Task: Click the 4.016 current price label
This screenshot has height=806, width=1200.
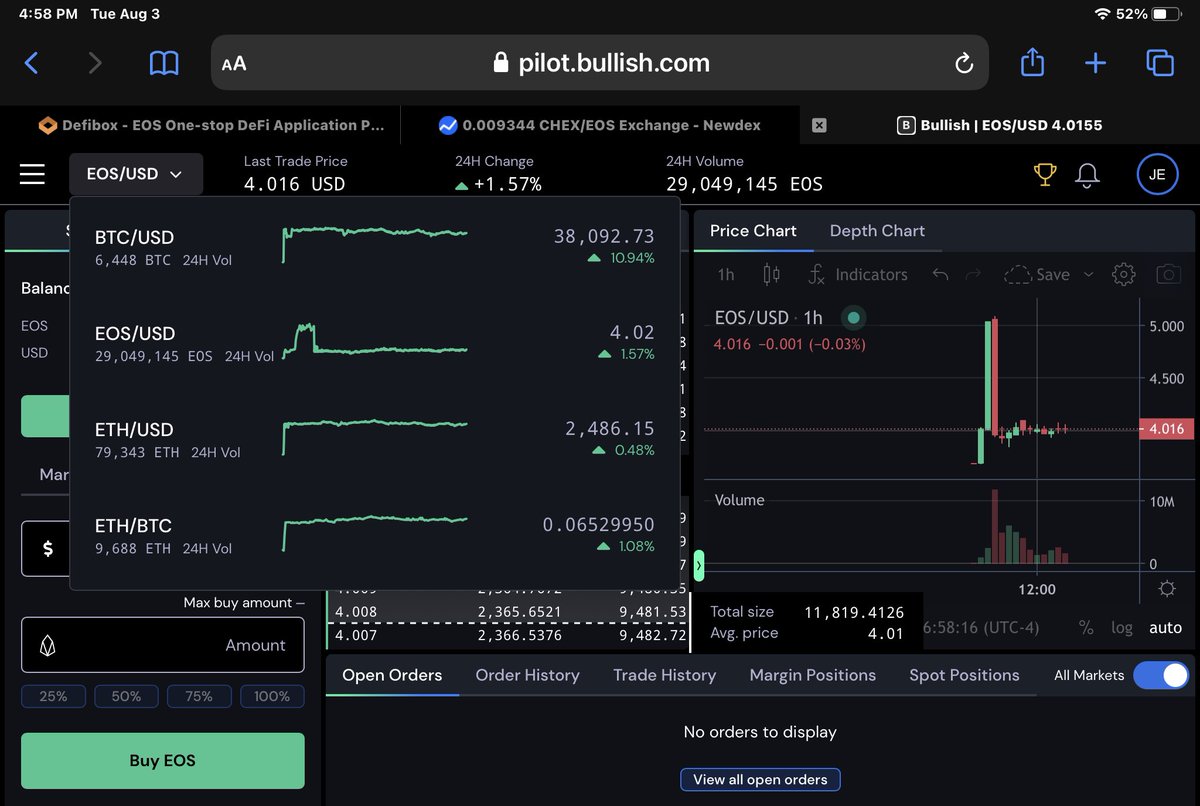Action: 1166,429
